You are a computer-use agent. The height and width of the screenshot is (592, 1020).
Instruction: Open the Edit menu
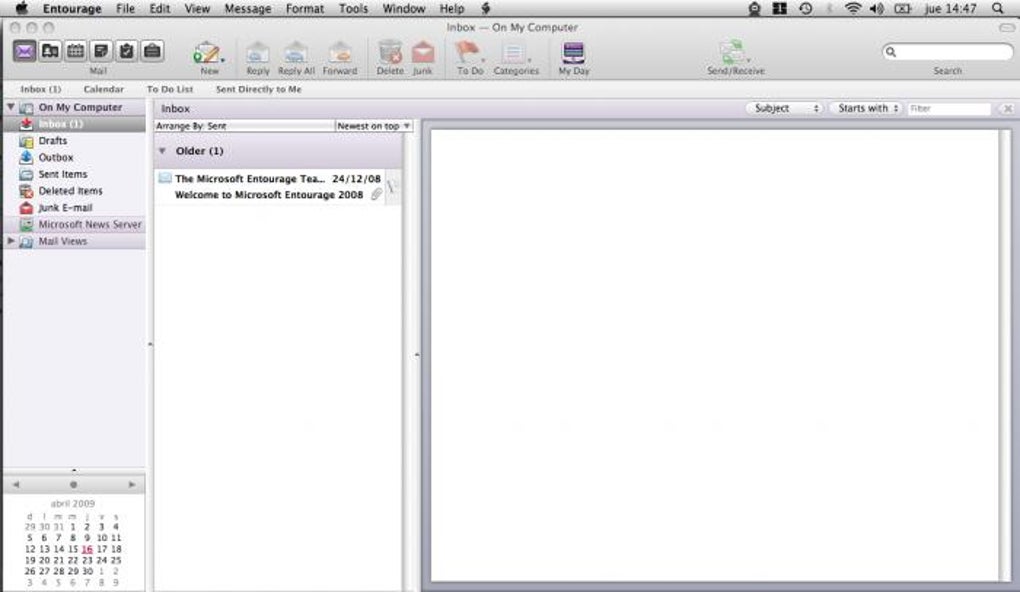[x=159, y=8]
